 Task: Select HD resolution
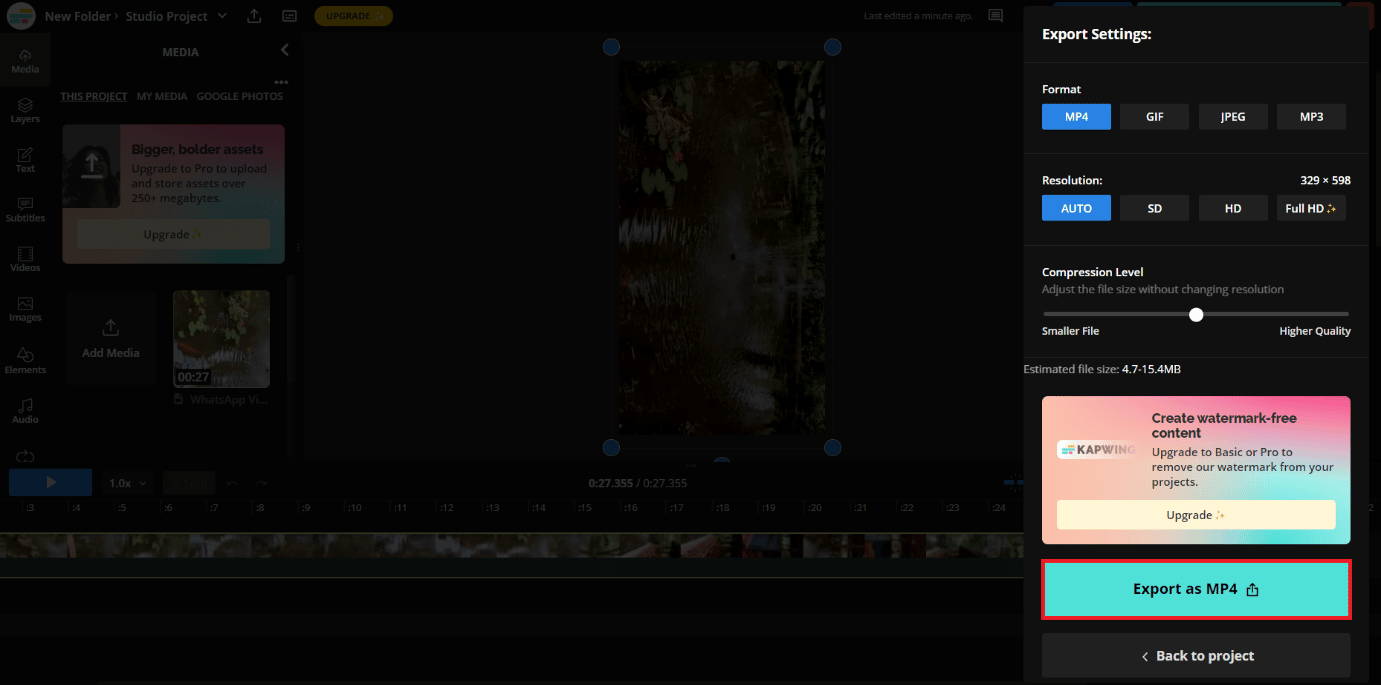pos(1233,208)
